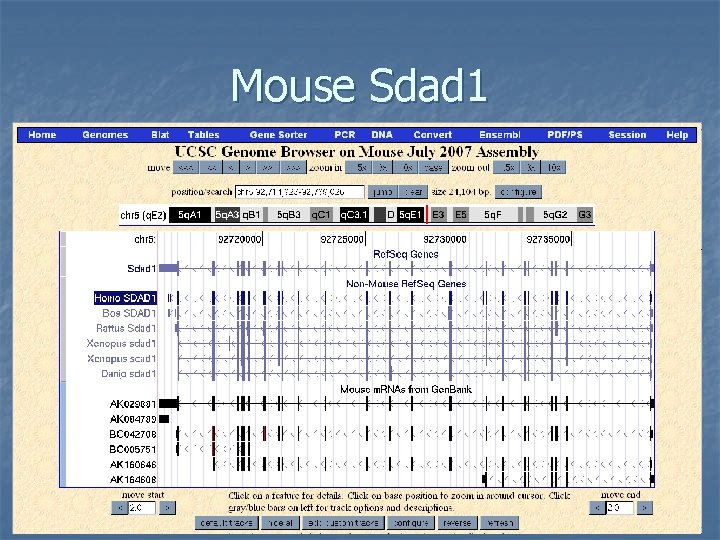
Task: Zoom in 3x
Action: click(382, 168)
